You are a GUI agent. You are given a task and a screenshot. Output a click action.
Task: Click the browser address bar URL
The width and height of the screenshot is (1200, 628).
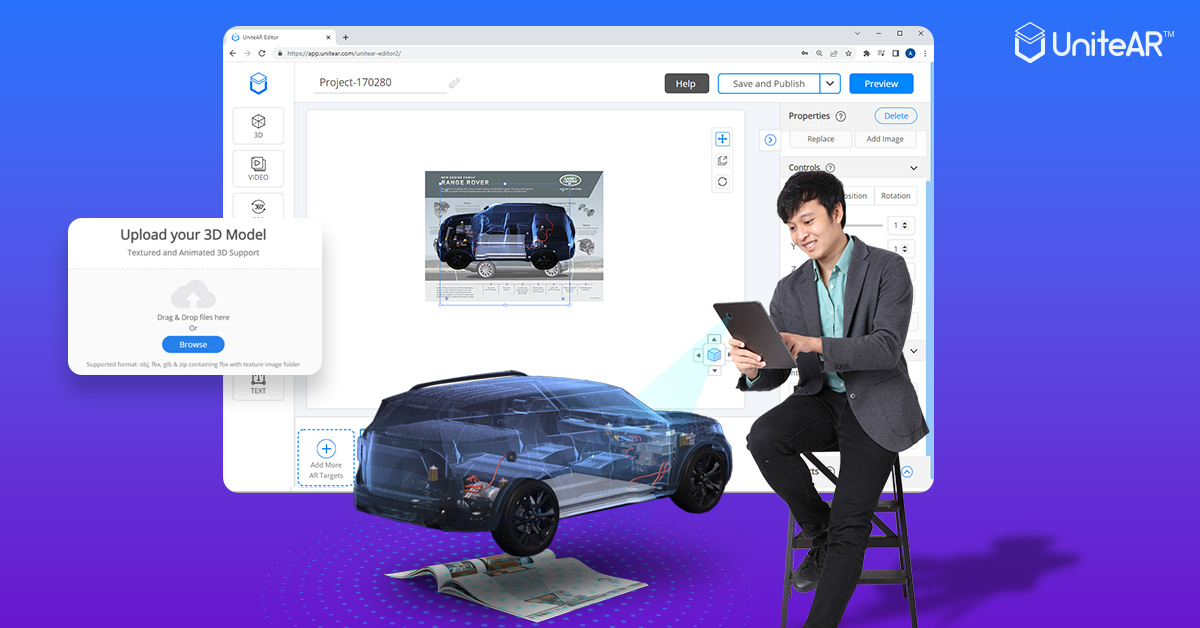point(343,53)
